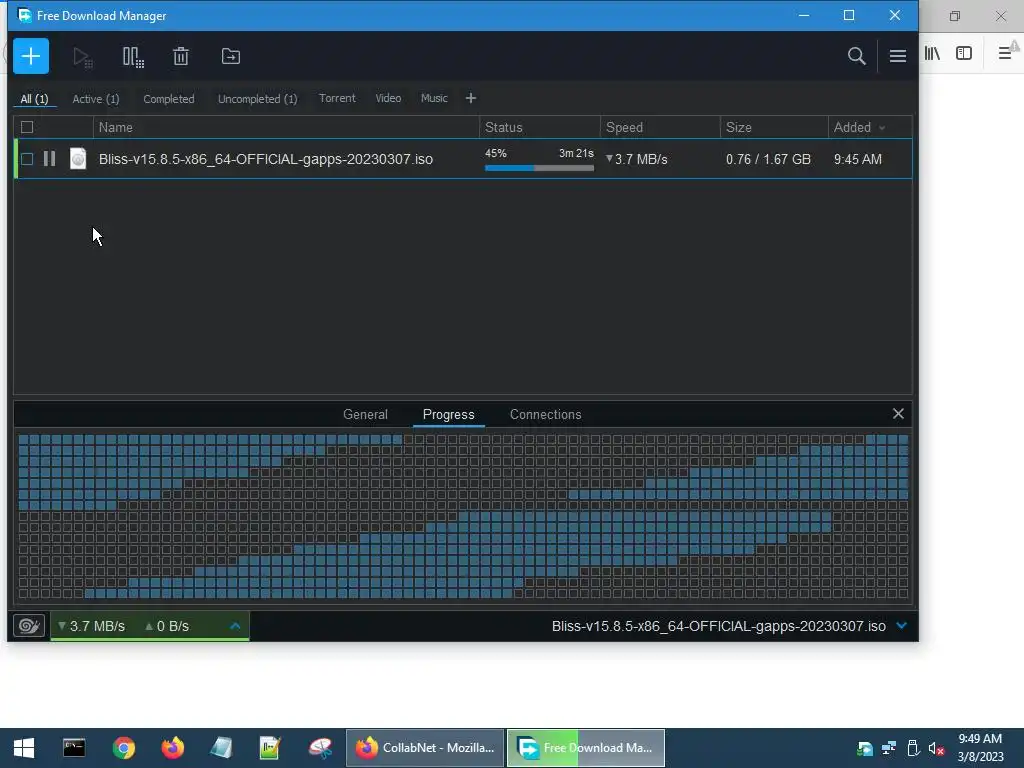Close the download details panel
This screenshot has width=1024, height=768.
898,413
